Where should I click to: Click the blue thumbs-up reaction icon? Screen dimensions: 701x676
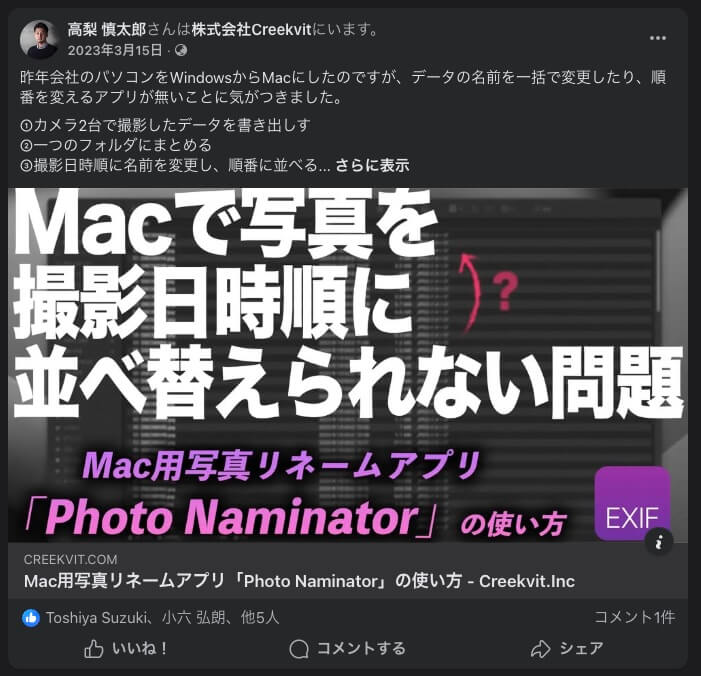(x=31, y=618)
